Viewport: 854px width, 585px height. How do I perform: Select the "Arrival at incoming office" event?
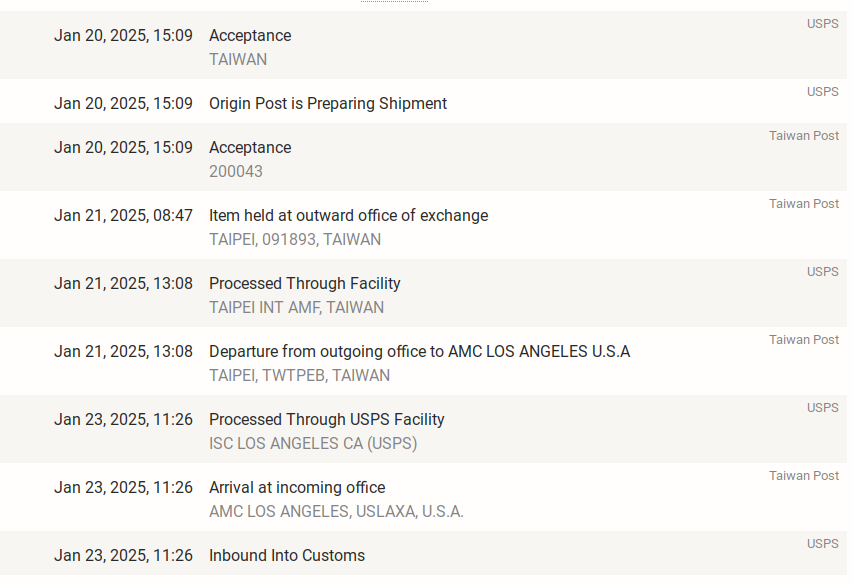[x=296, y=488]
